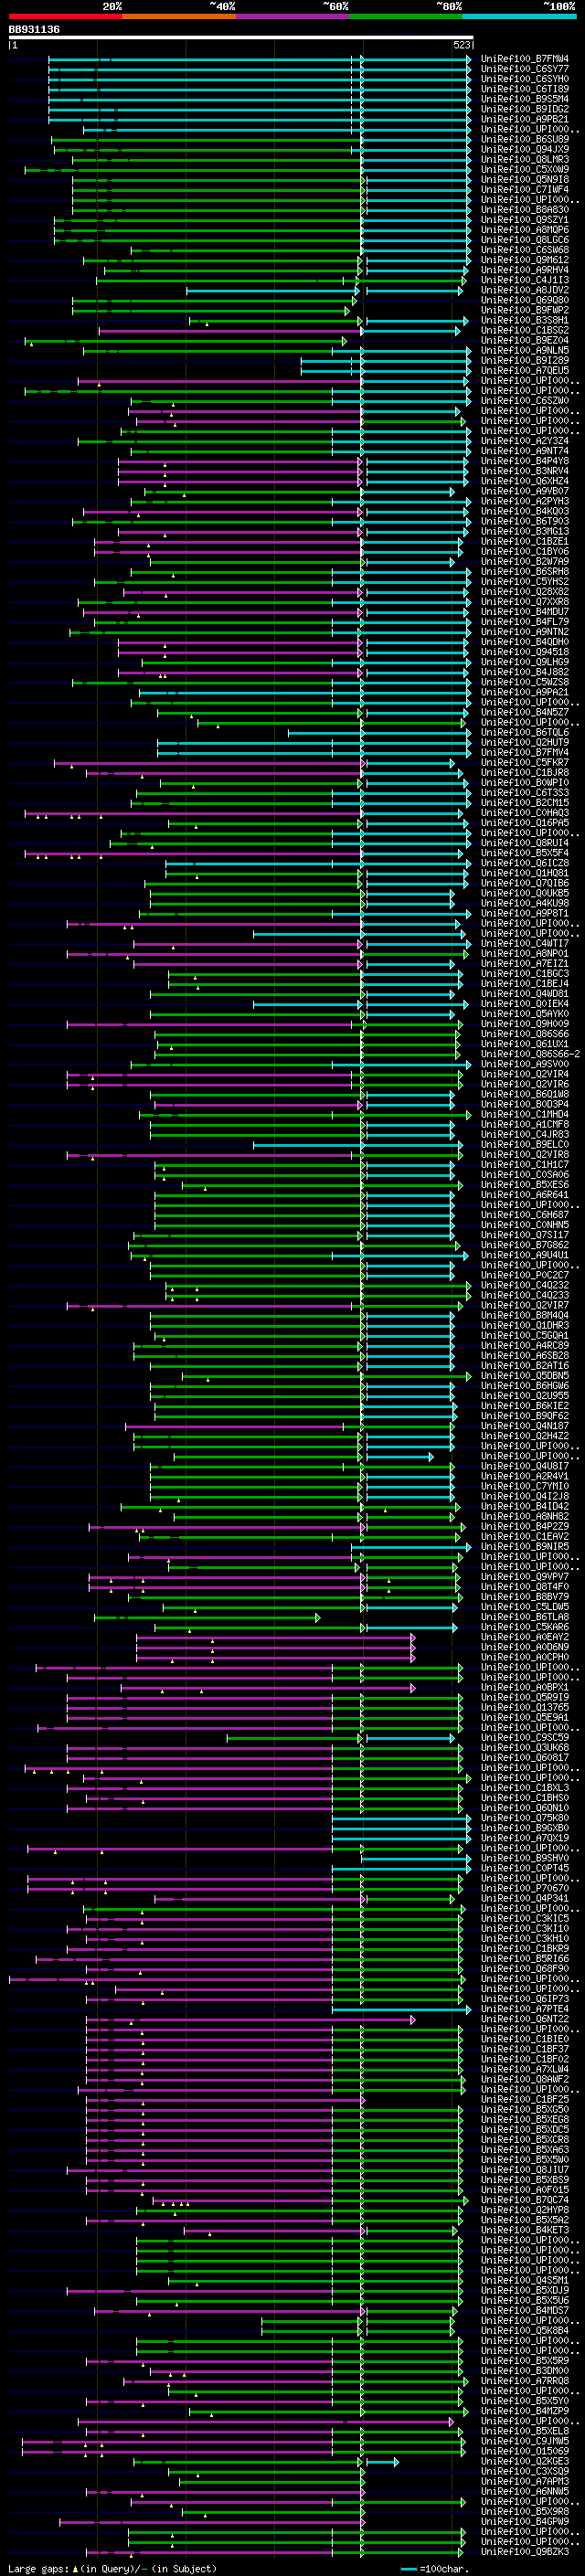Image resolution: width=585 pixels, height=2576 pixels.
Task: Open hit UniRef100_B7FMW4
Action: click(525, 59)
